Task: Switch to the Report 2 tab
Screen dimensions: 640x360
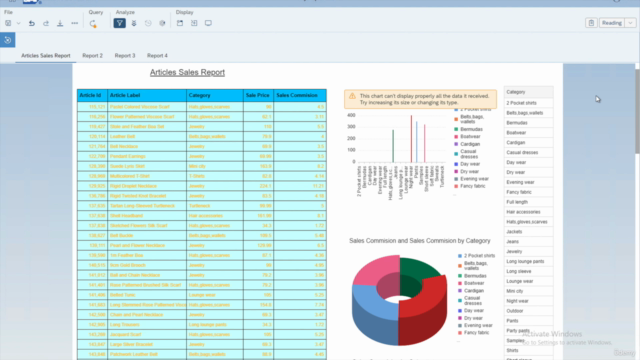Action: click(92, 56)
